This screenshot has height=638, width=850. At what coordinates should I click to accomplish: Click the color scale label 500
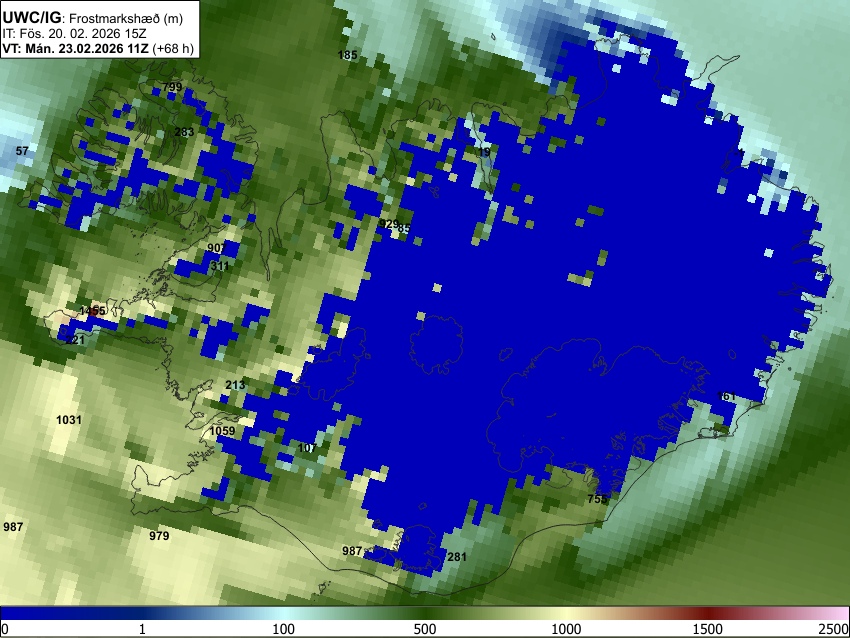pos(425,629)
